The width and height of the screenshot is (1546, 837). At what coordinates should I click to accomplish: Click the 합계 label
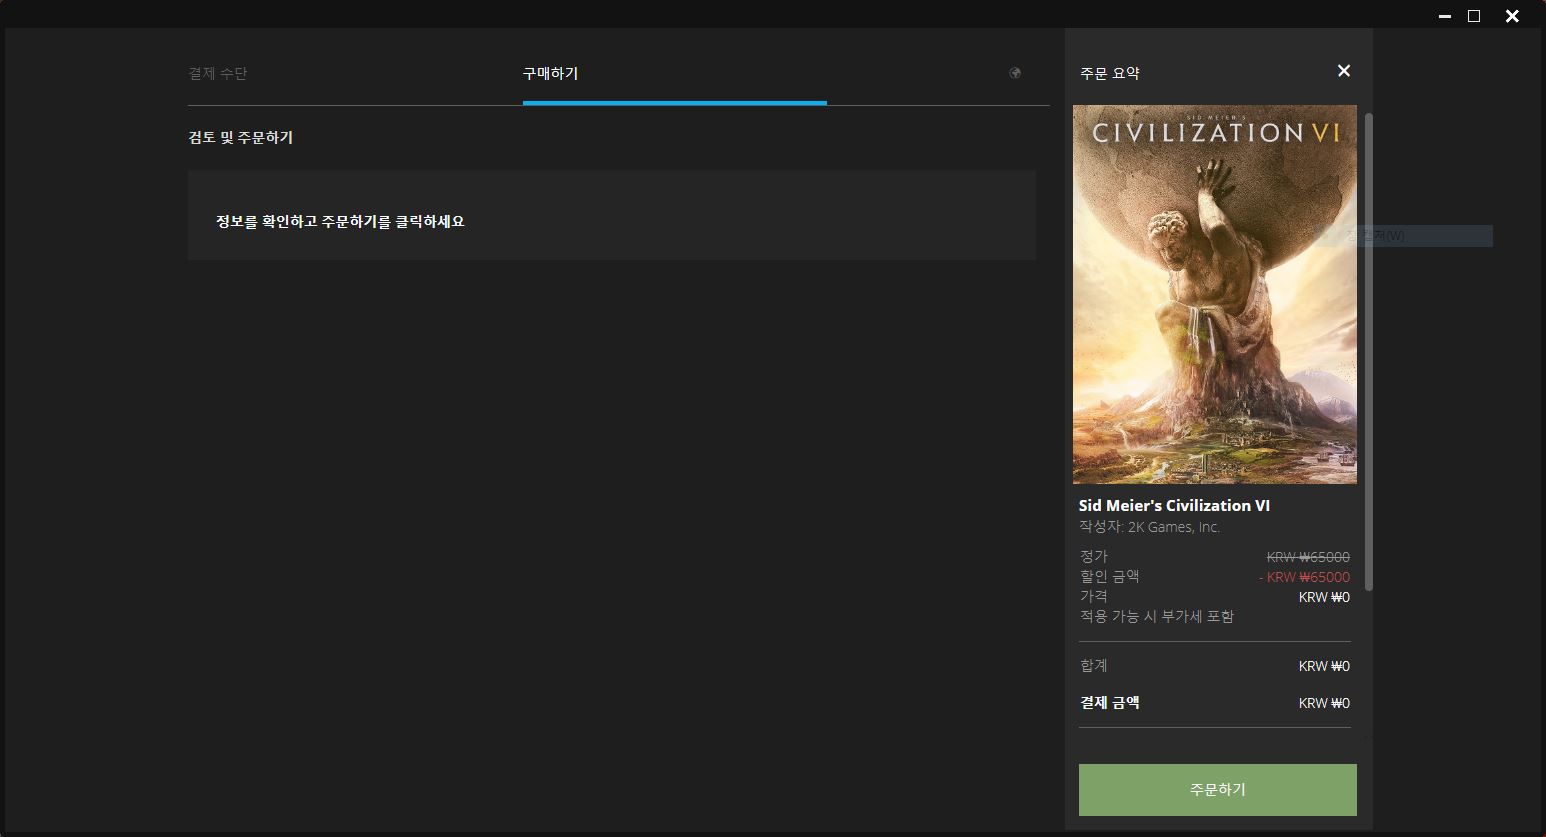click(1094, 665)
